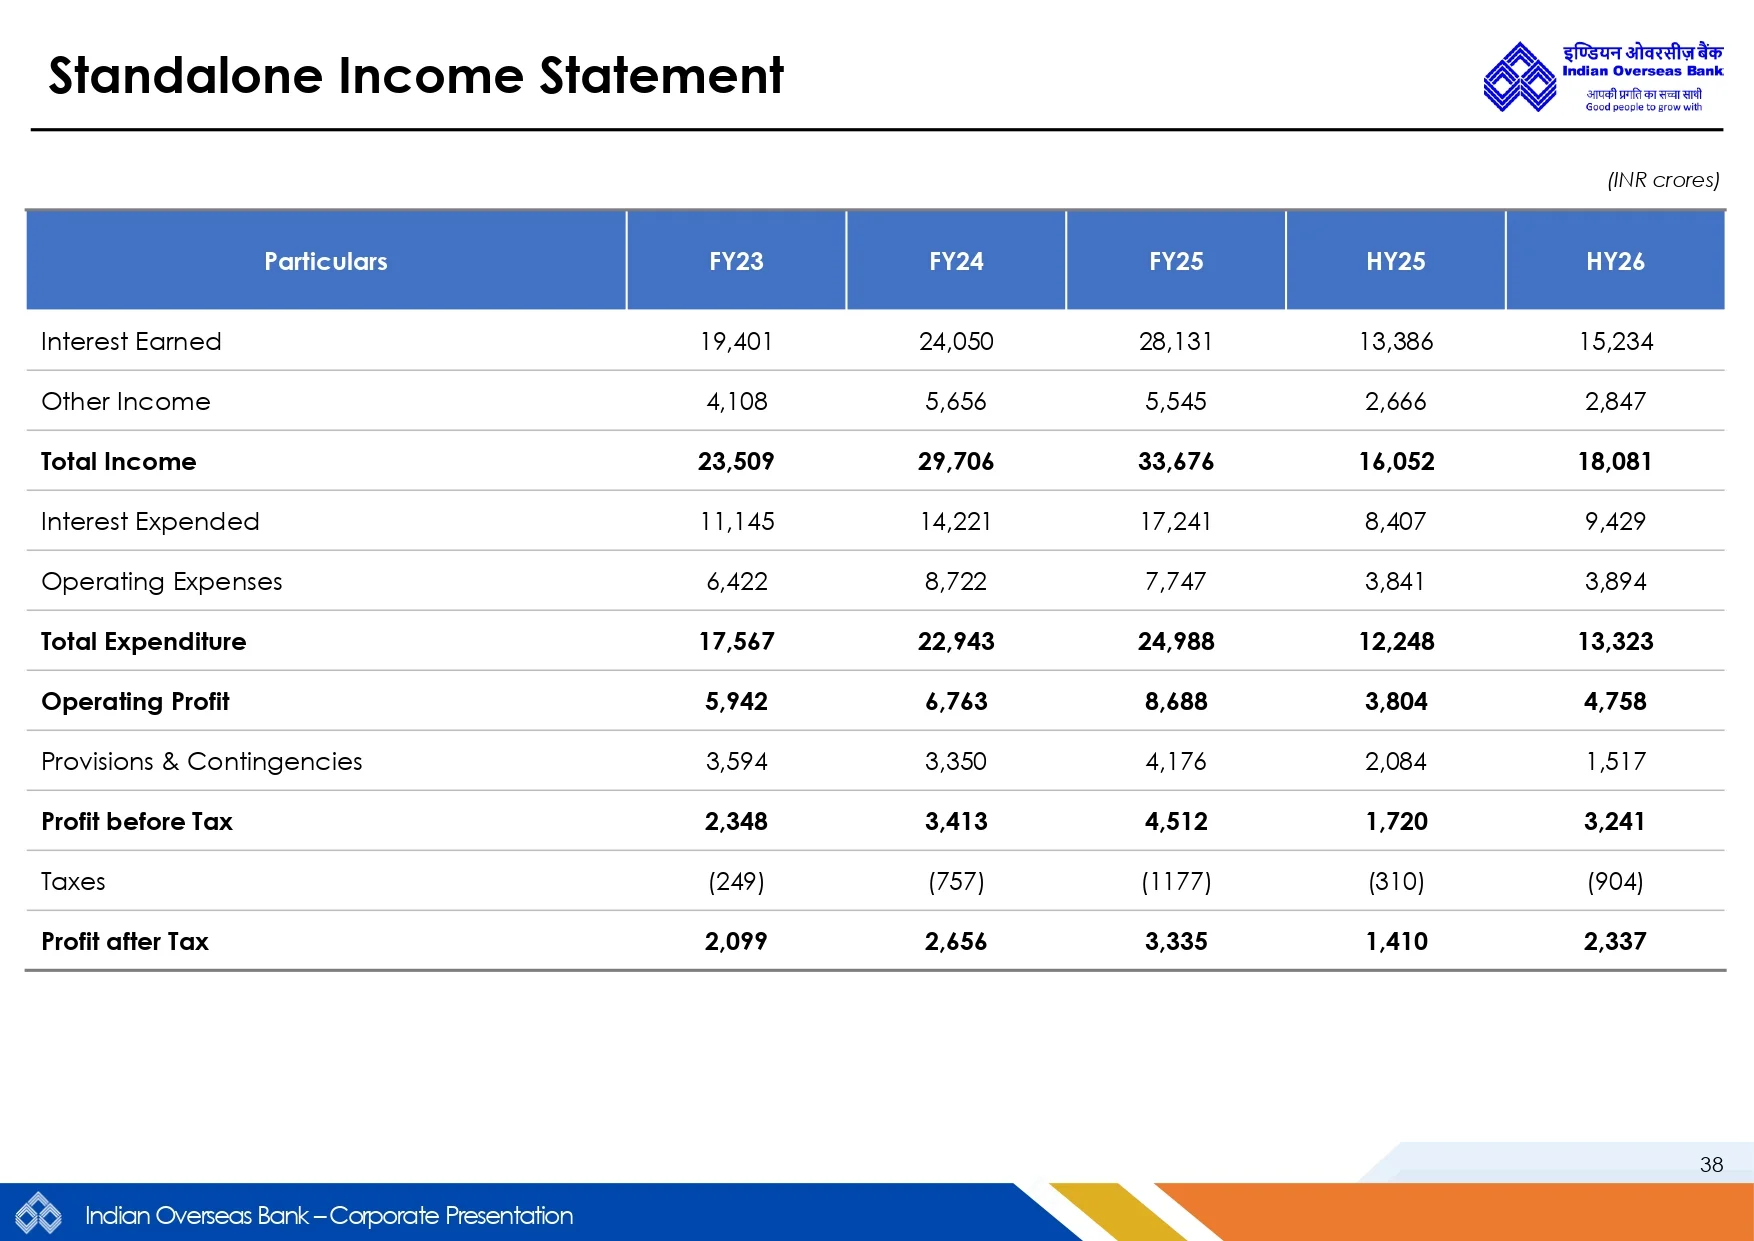Select the FY25 Total Income value 33,676
This screenshot has height=1241, width=1754.
click(x=1176, y=461)
